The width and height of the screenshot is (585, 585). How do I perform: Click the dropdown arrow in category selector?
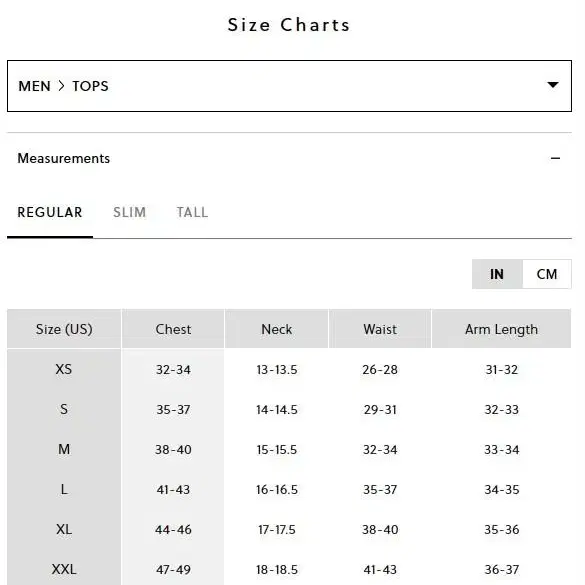pyautogui.click(x=553, y=85)
